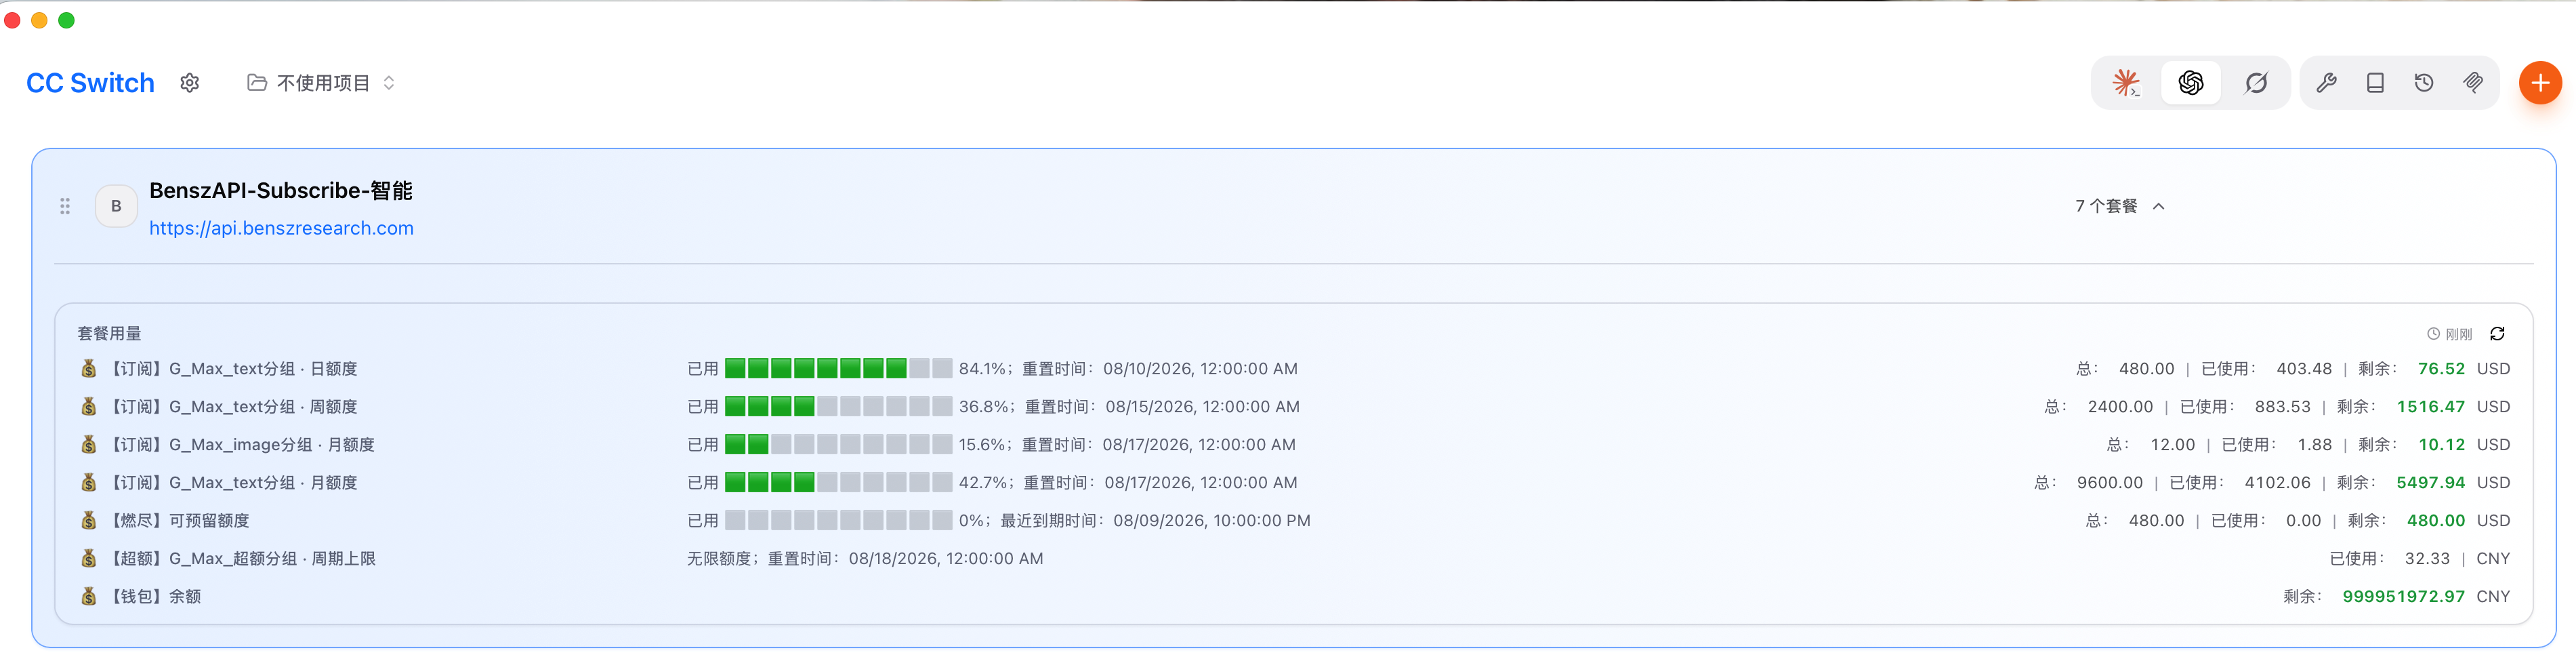Click the total value 12.00
The image size is (2576, 659).
[x=2172, y=445]
